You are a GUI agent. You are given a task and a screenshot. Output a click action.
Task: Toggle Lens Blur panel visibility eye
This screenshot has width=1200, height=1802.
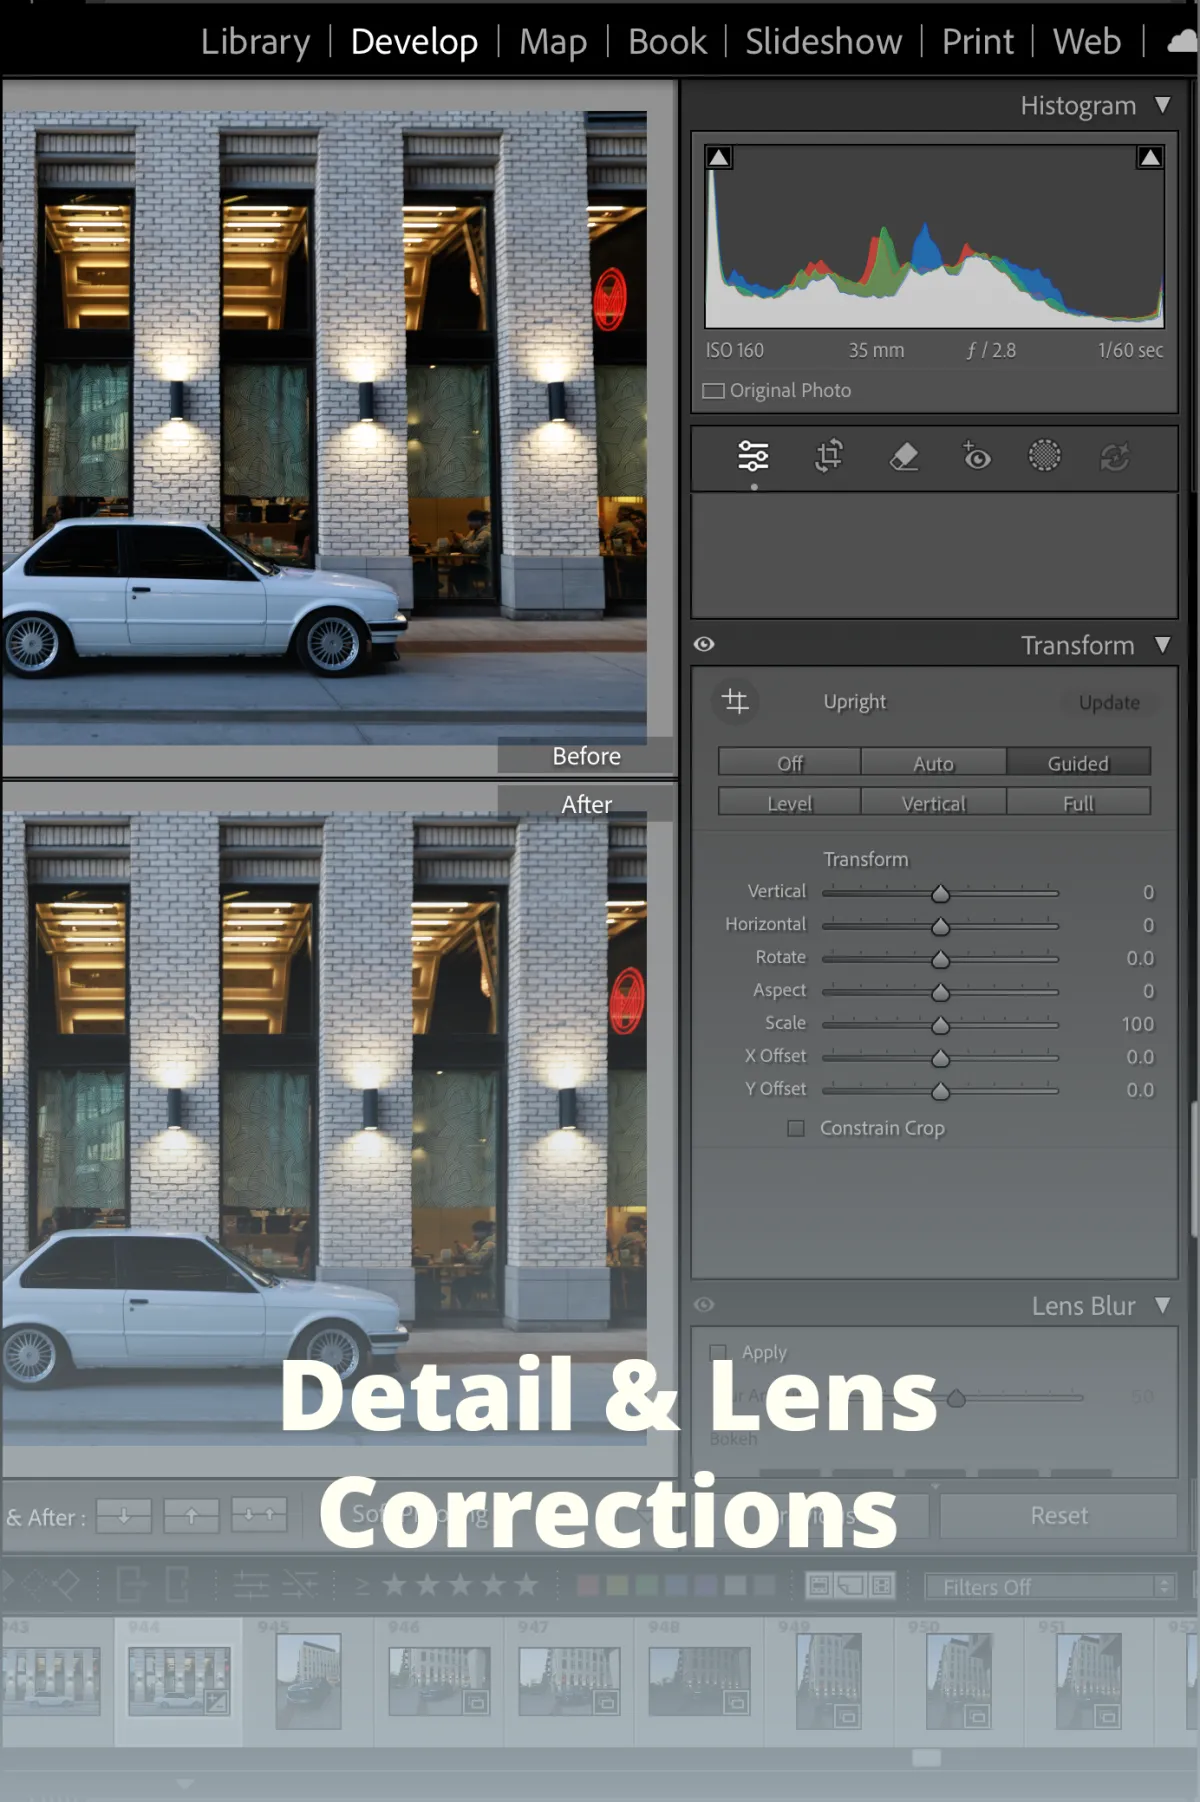[704, 1304]
